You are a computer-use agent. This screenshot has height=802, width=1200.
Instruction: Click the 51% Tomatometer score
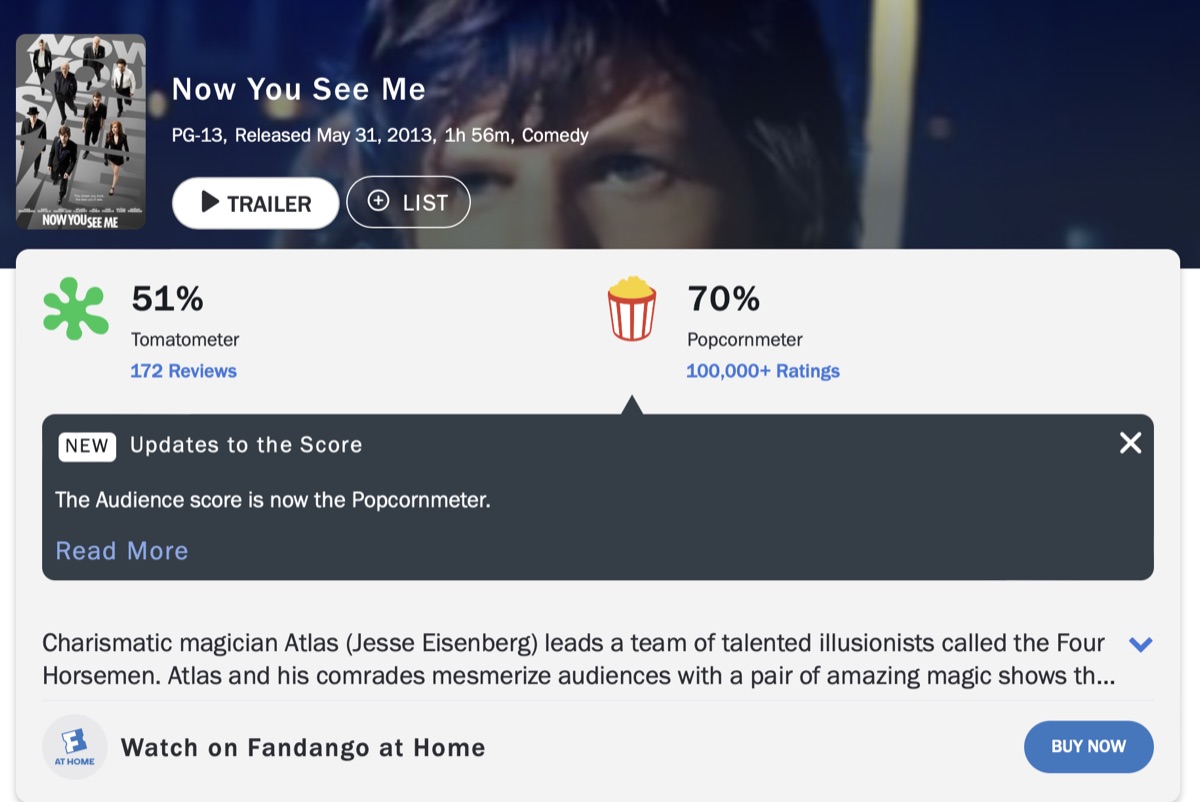pos(167,298)
